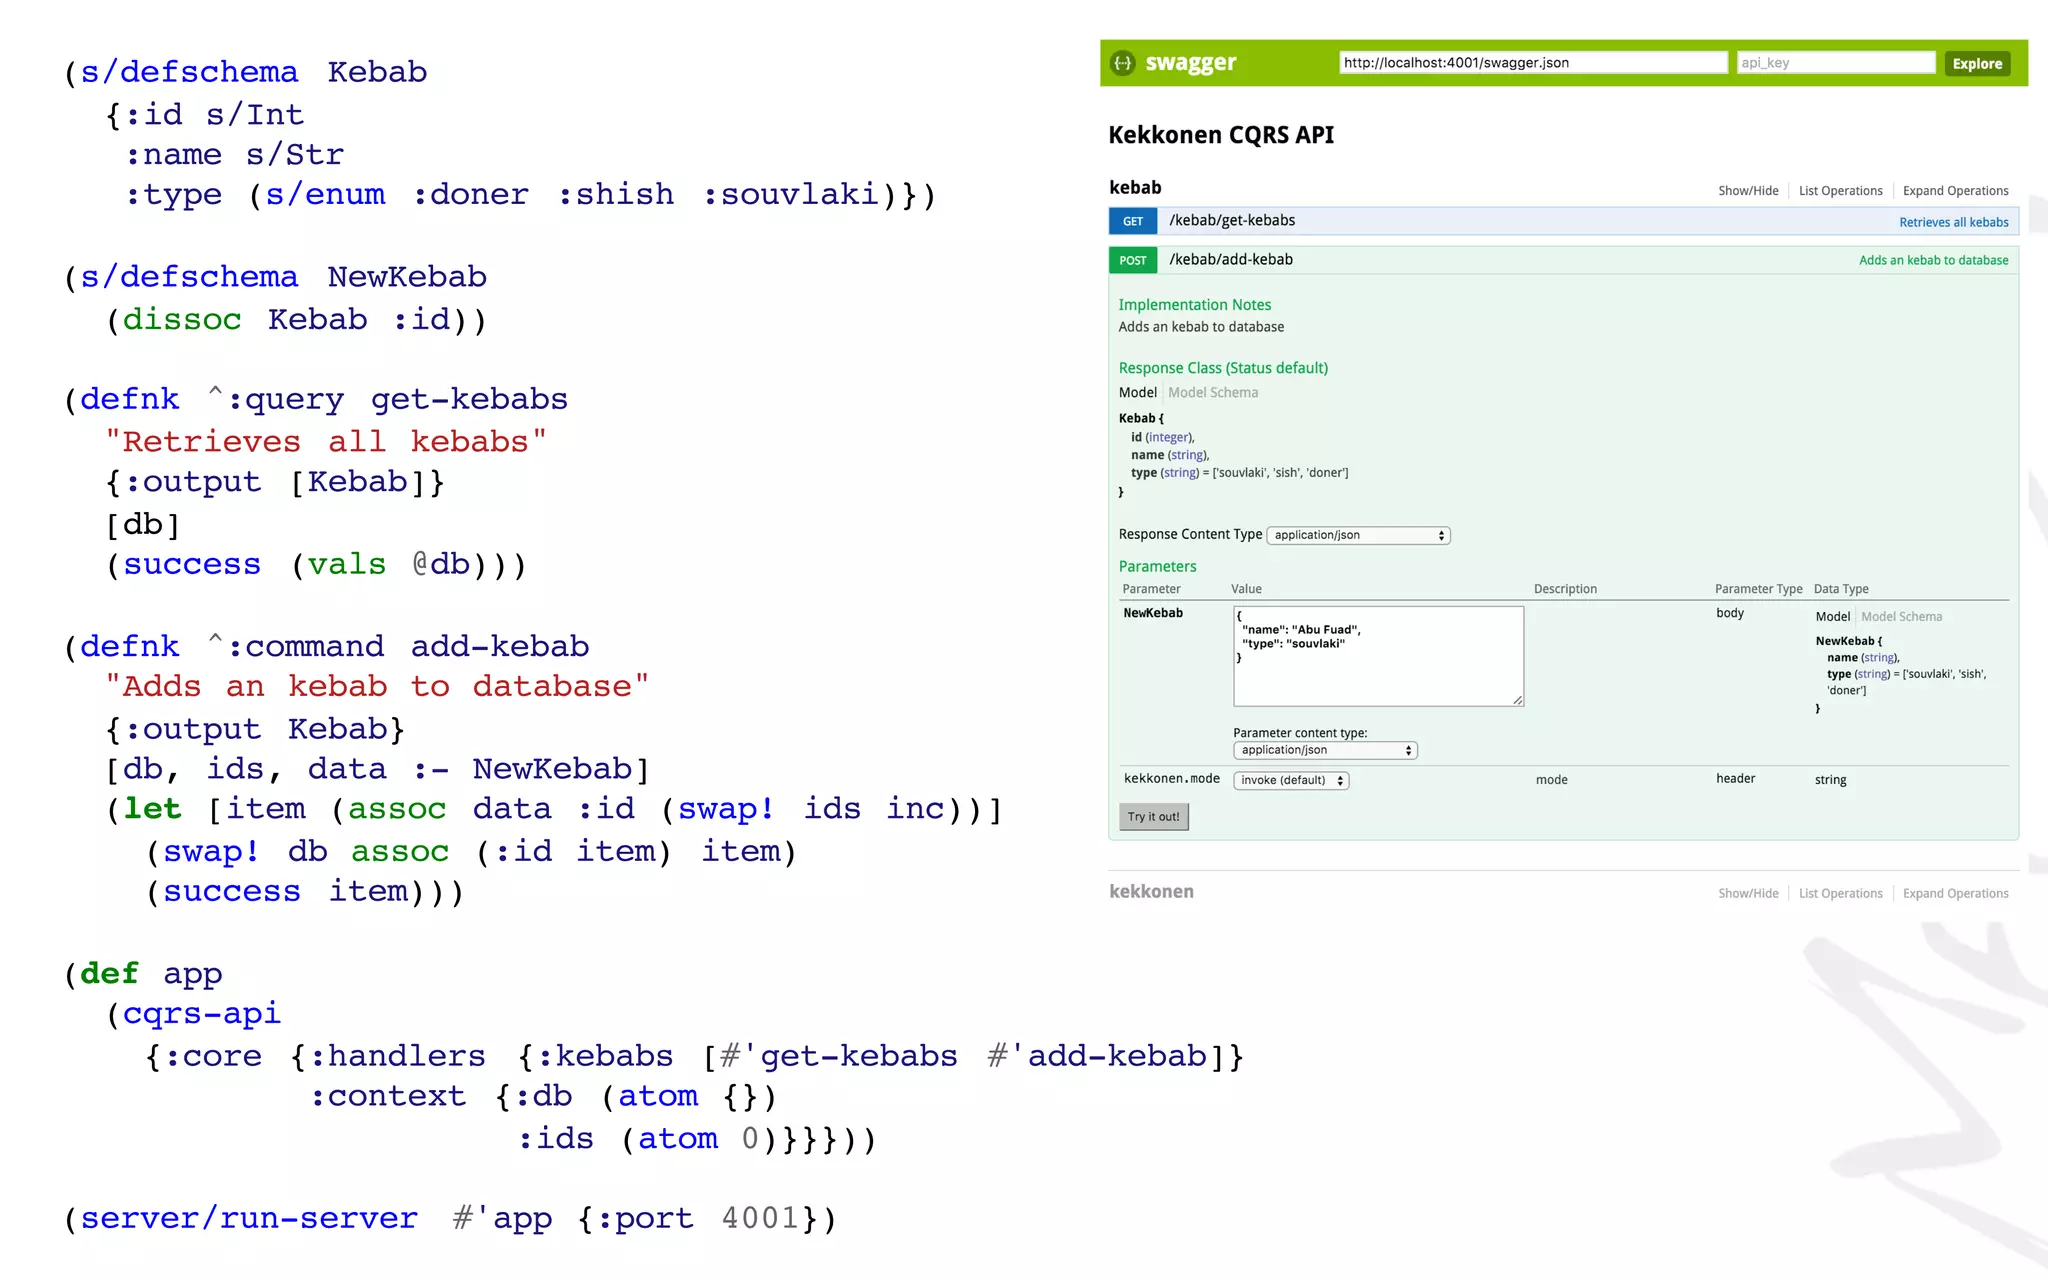
Task: Click the 'kekkonen.mode' parameter name
Action: [1171, 778]
